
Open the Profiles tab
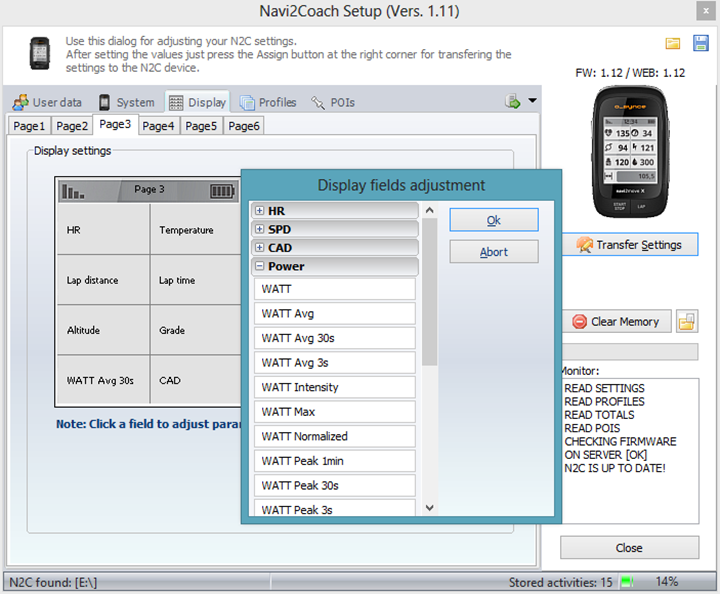click(268, 102)
